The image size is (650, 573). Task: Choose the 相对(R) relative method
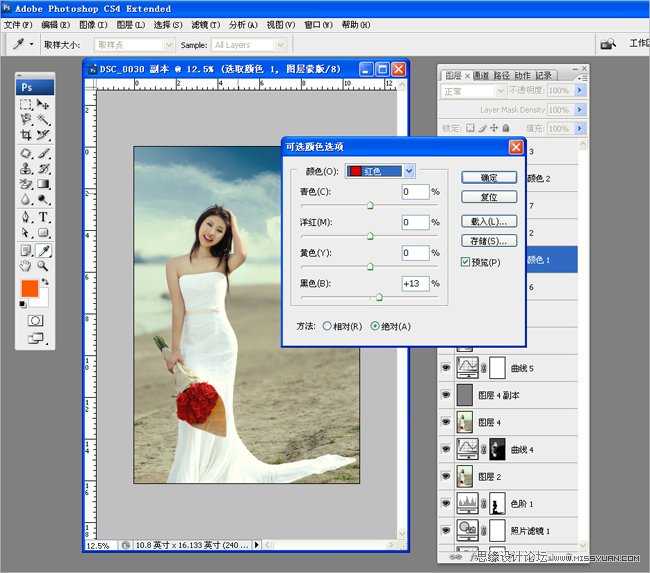327,326
